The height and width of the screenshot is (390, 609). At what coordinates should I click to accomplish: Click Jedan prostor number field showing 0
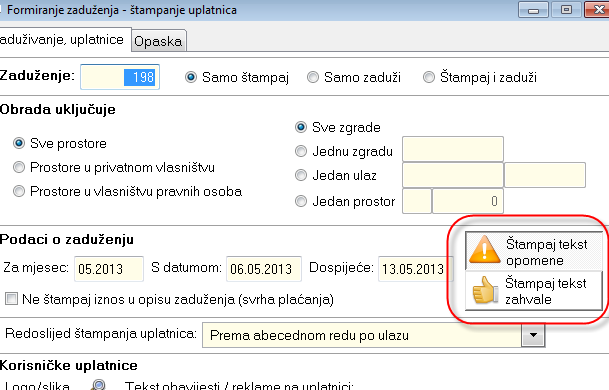coord(468,201)
